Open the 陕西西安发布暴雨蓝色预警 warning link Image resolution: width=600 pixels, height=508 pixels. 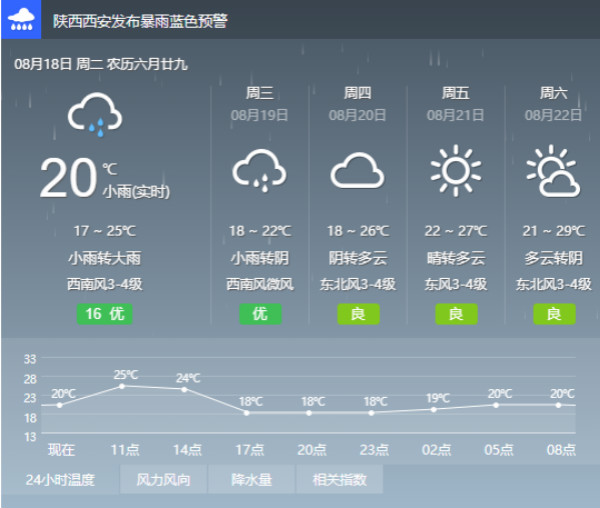pyautogui.click(x=140, y=20)
